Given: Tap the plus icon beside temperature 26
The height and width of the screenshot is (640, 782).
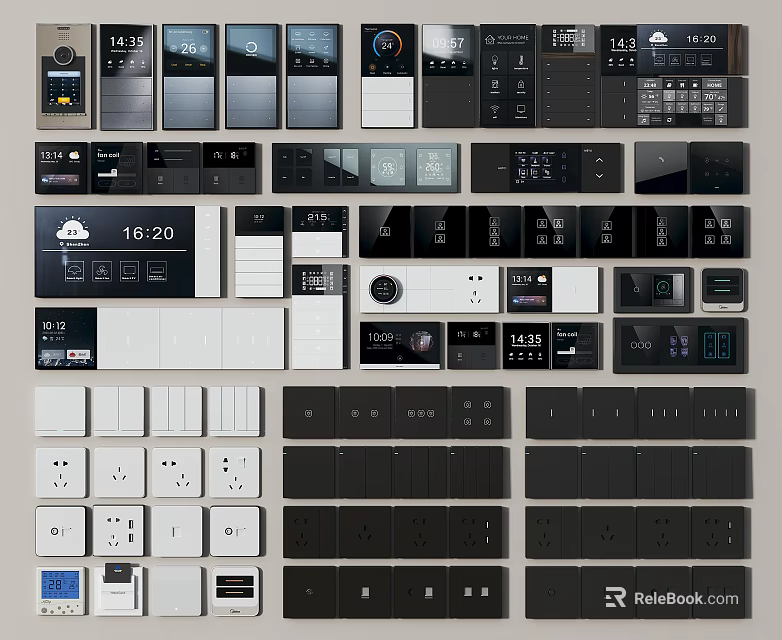Looking at the screenshot, I should tap(203, 48).
